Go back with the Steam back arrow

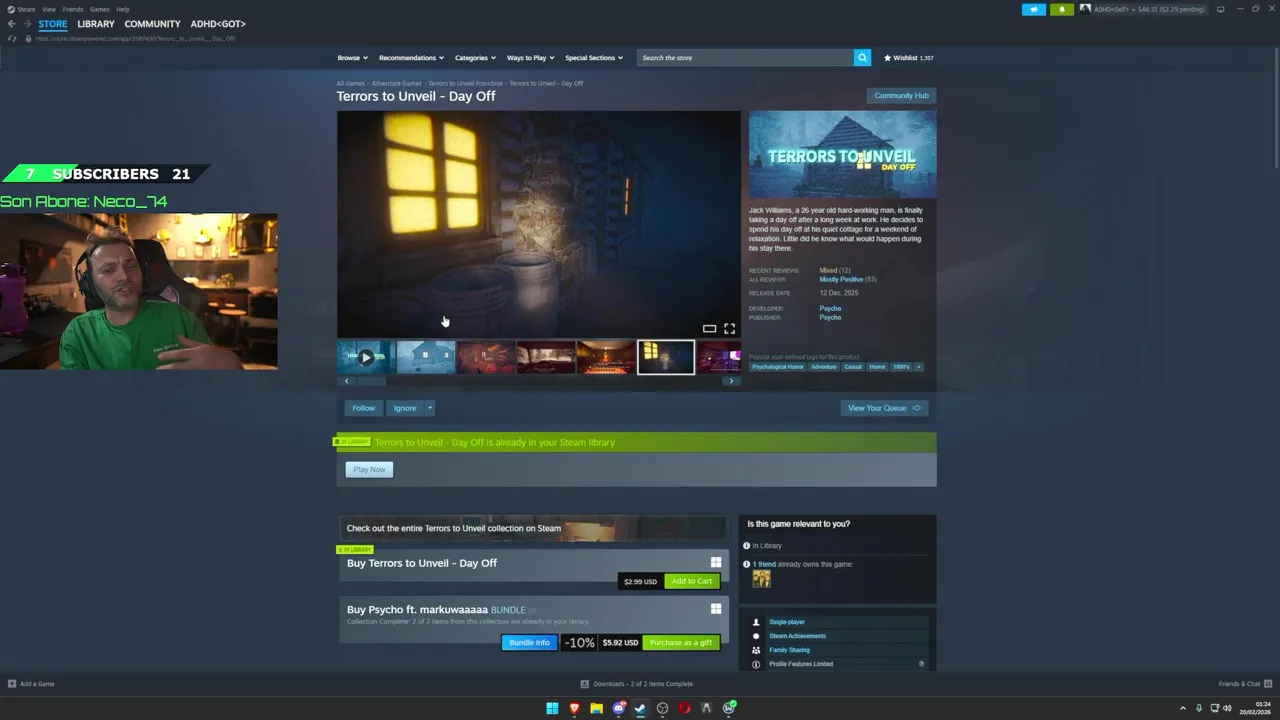click(x=12, y=23)
